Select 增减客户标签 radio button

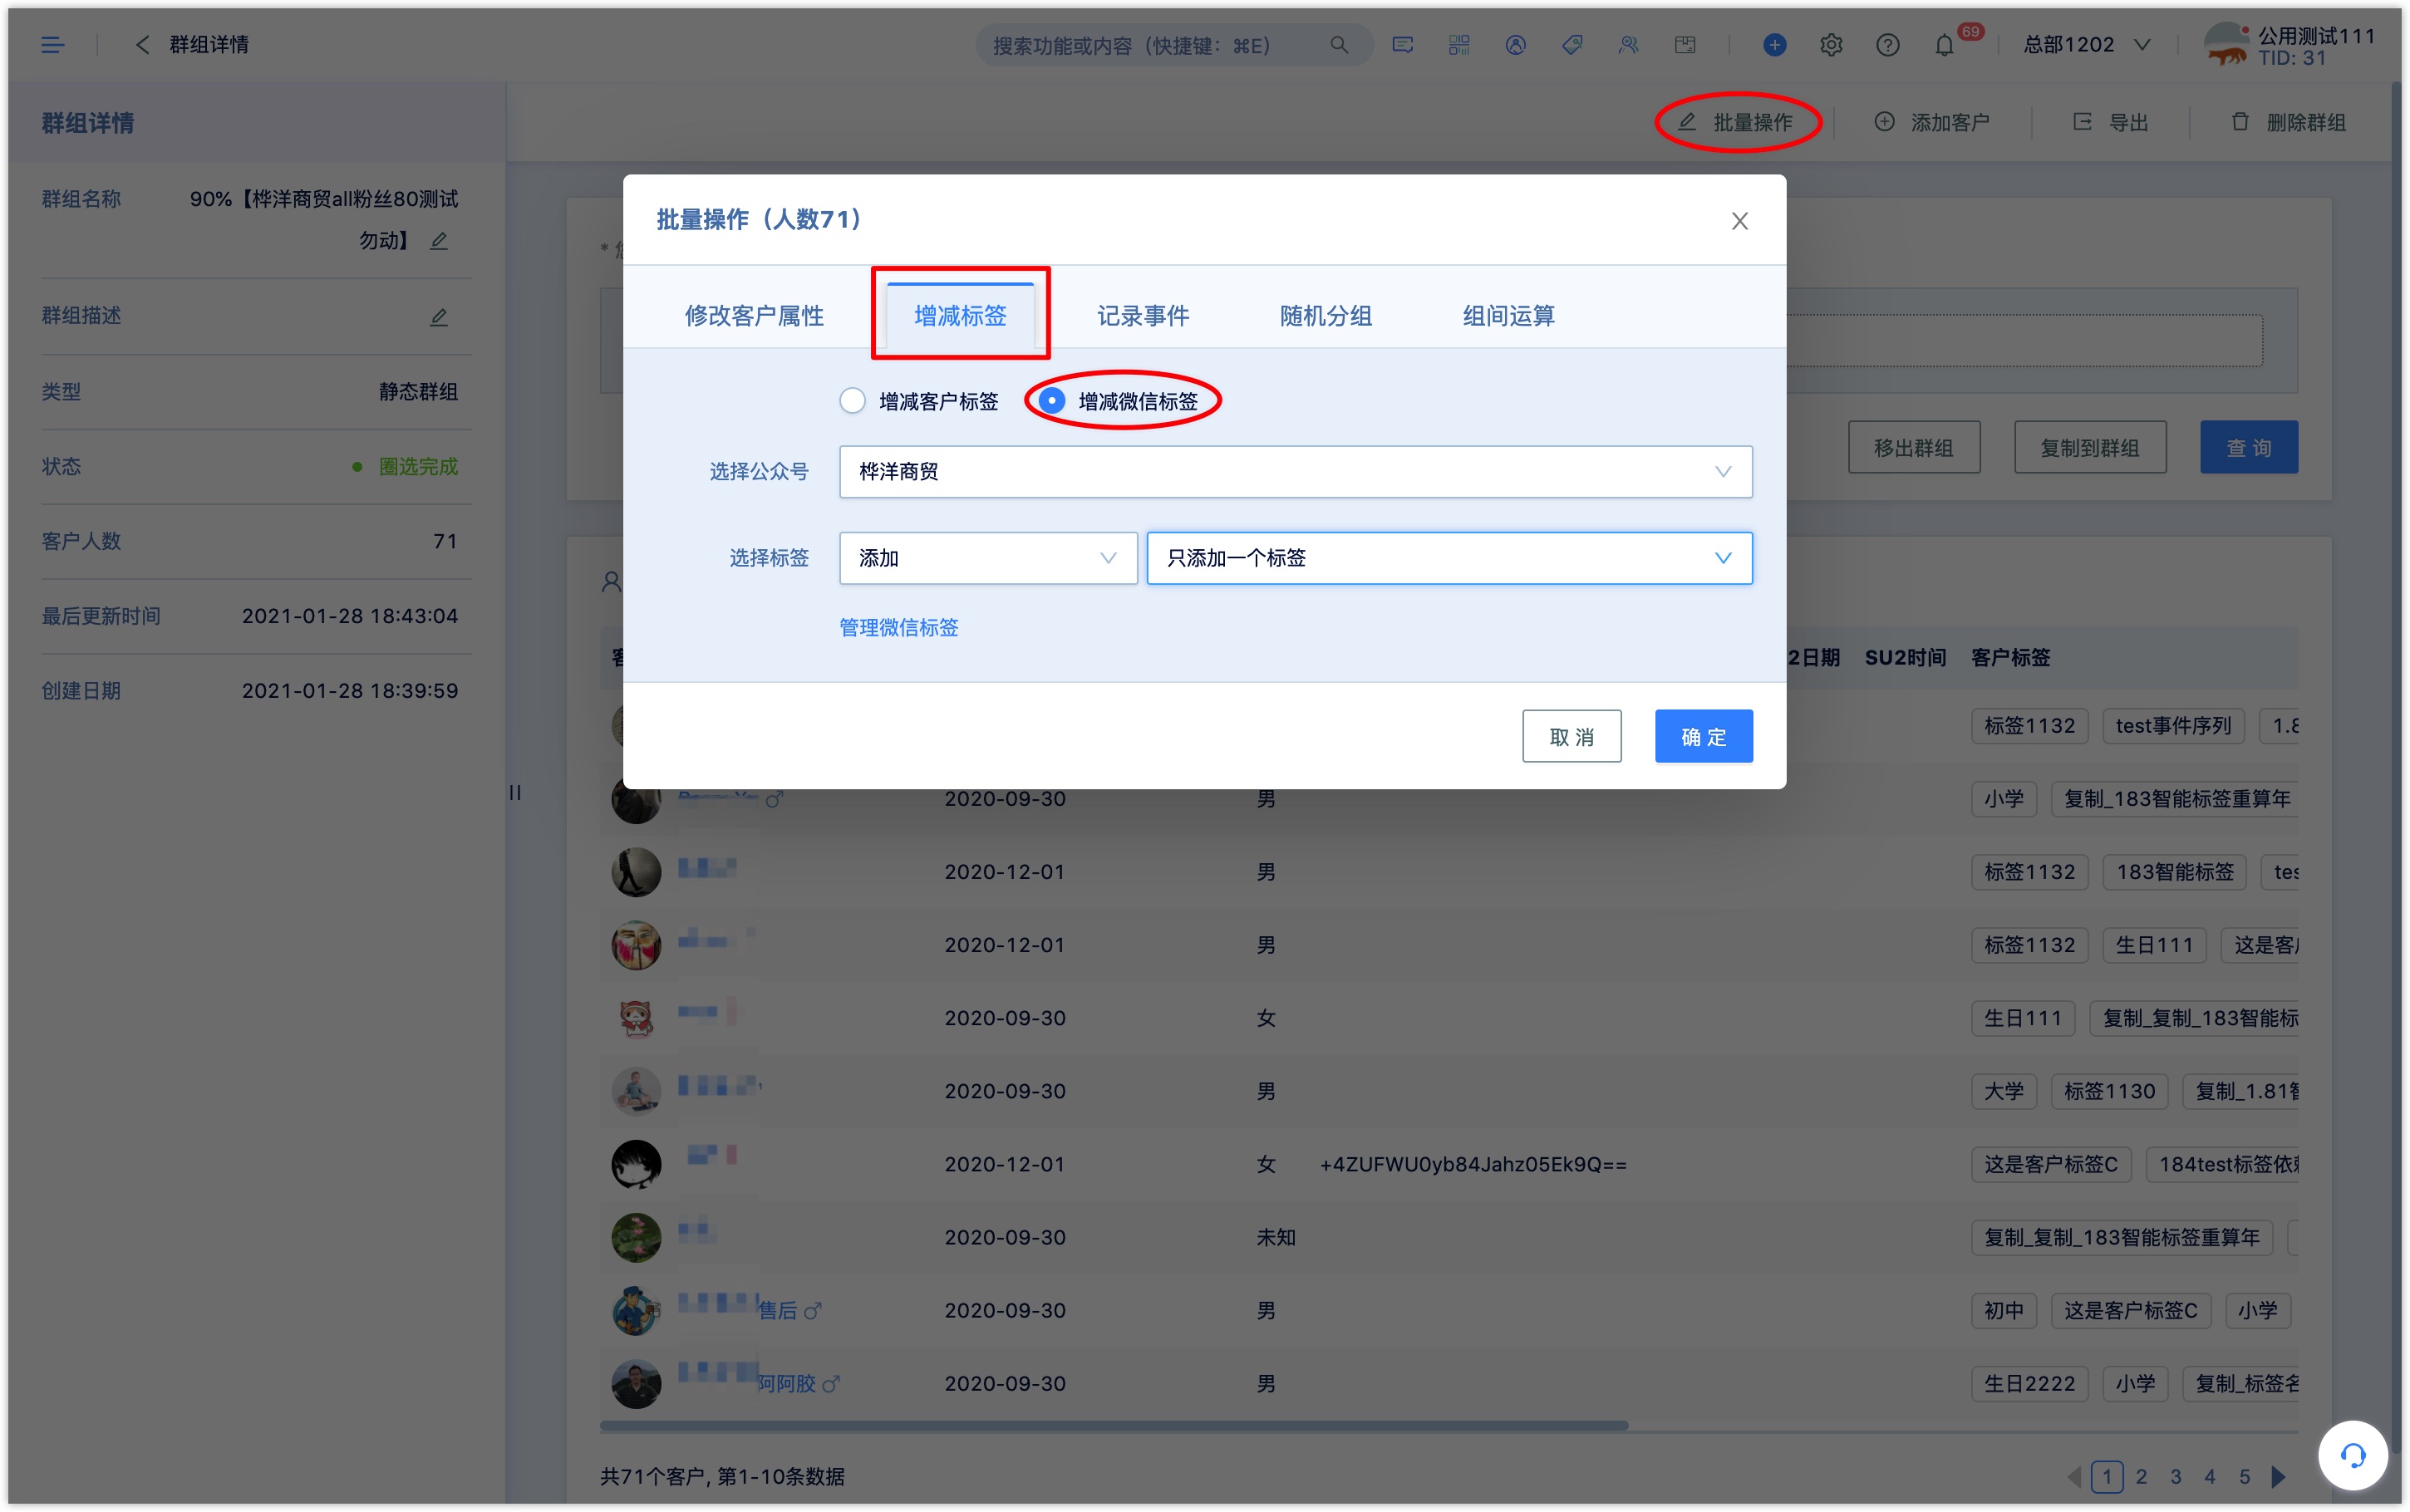coord(852,401)
